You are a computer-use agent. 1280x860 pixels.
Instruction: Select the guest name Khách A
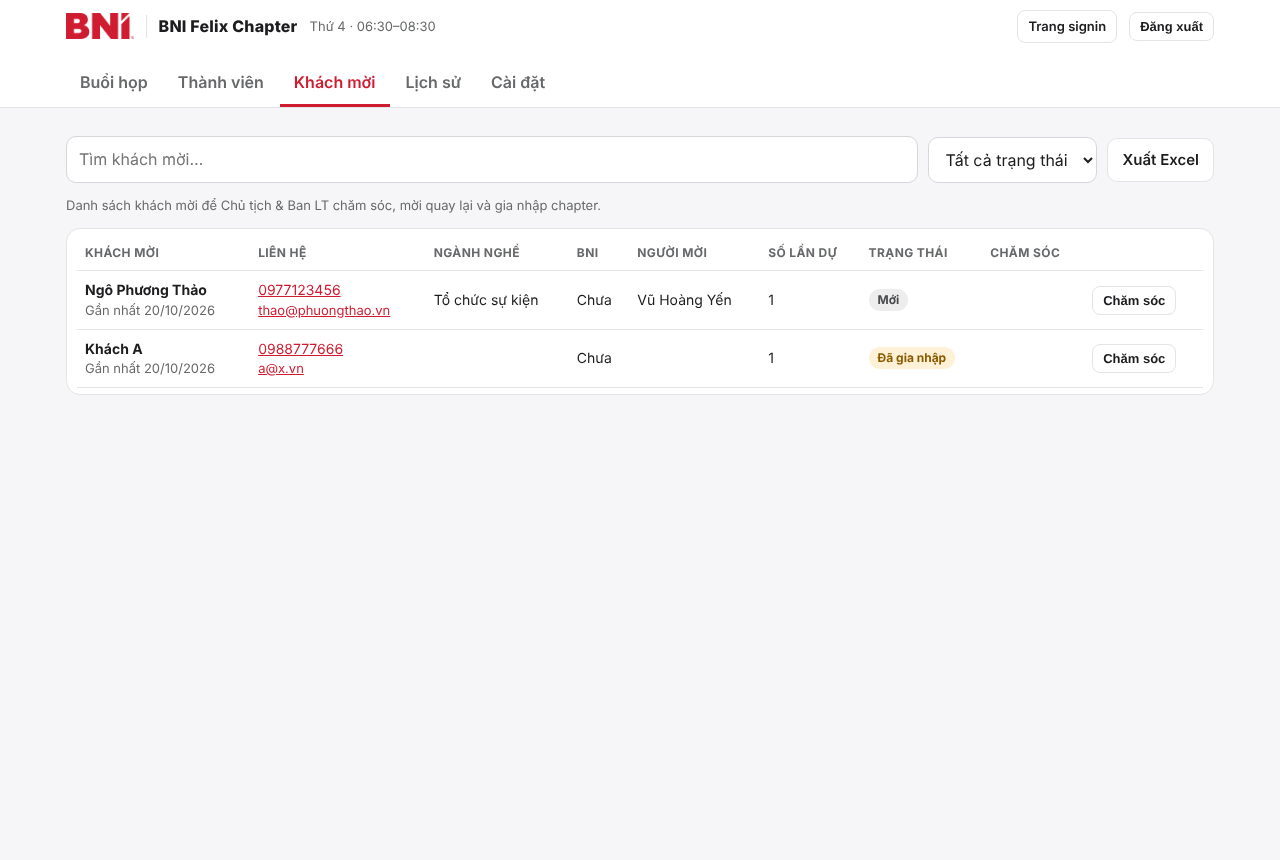(x=114, y=349)
